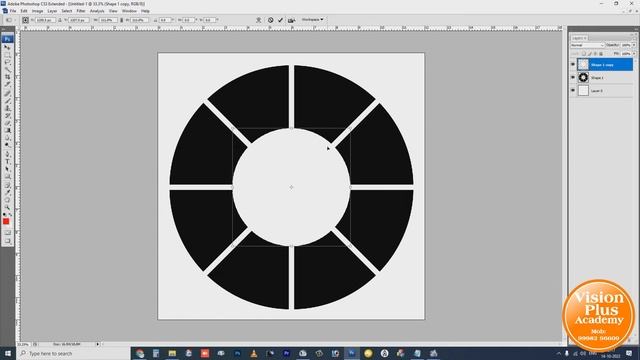640x360 pixels.
Task: Open the Image menu
Action: (37, 11)
